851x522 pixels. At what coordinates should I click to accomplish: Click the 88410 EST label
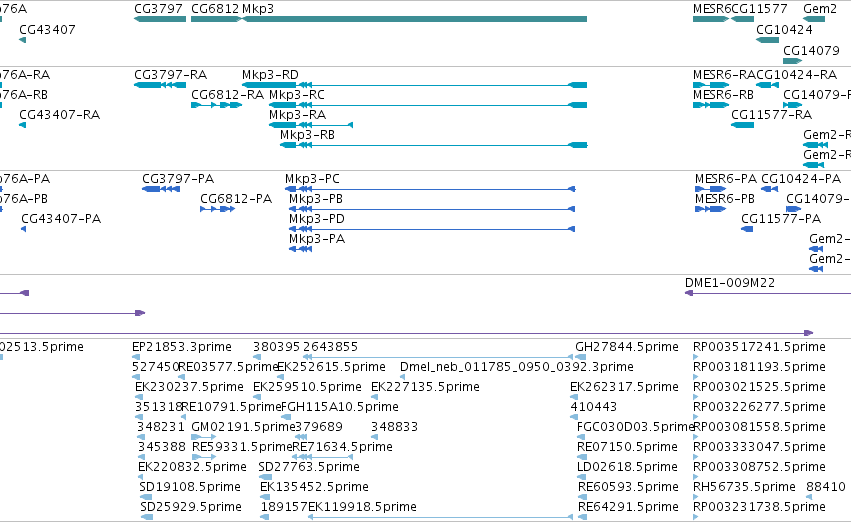[x=826, y=488]
